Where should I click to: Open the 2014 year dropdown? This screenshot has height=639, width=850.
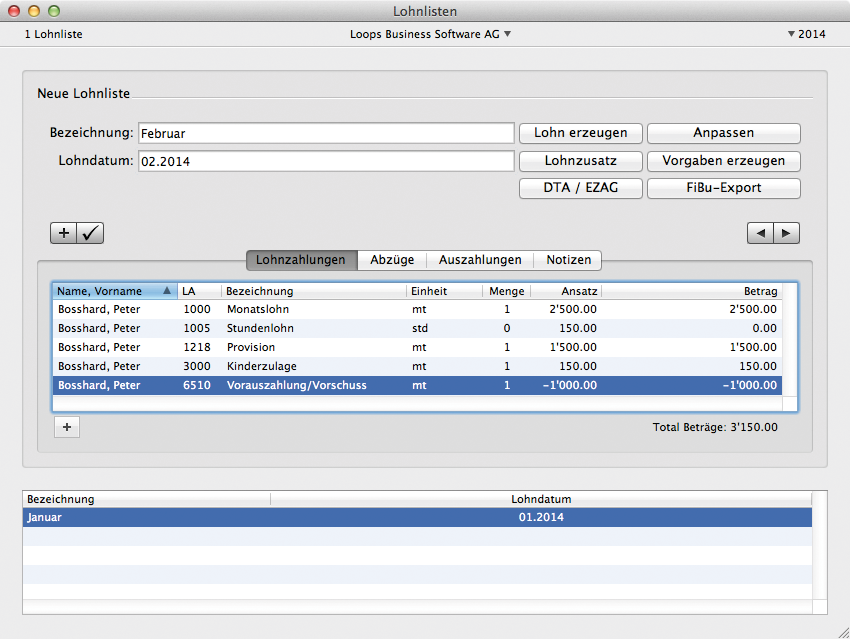[x=806, y=34]
